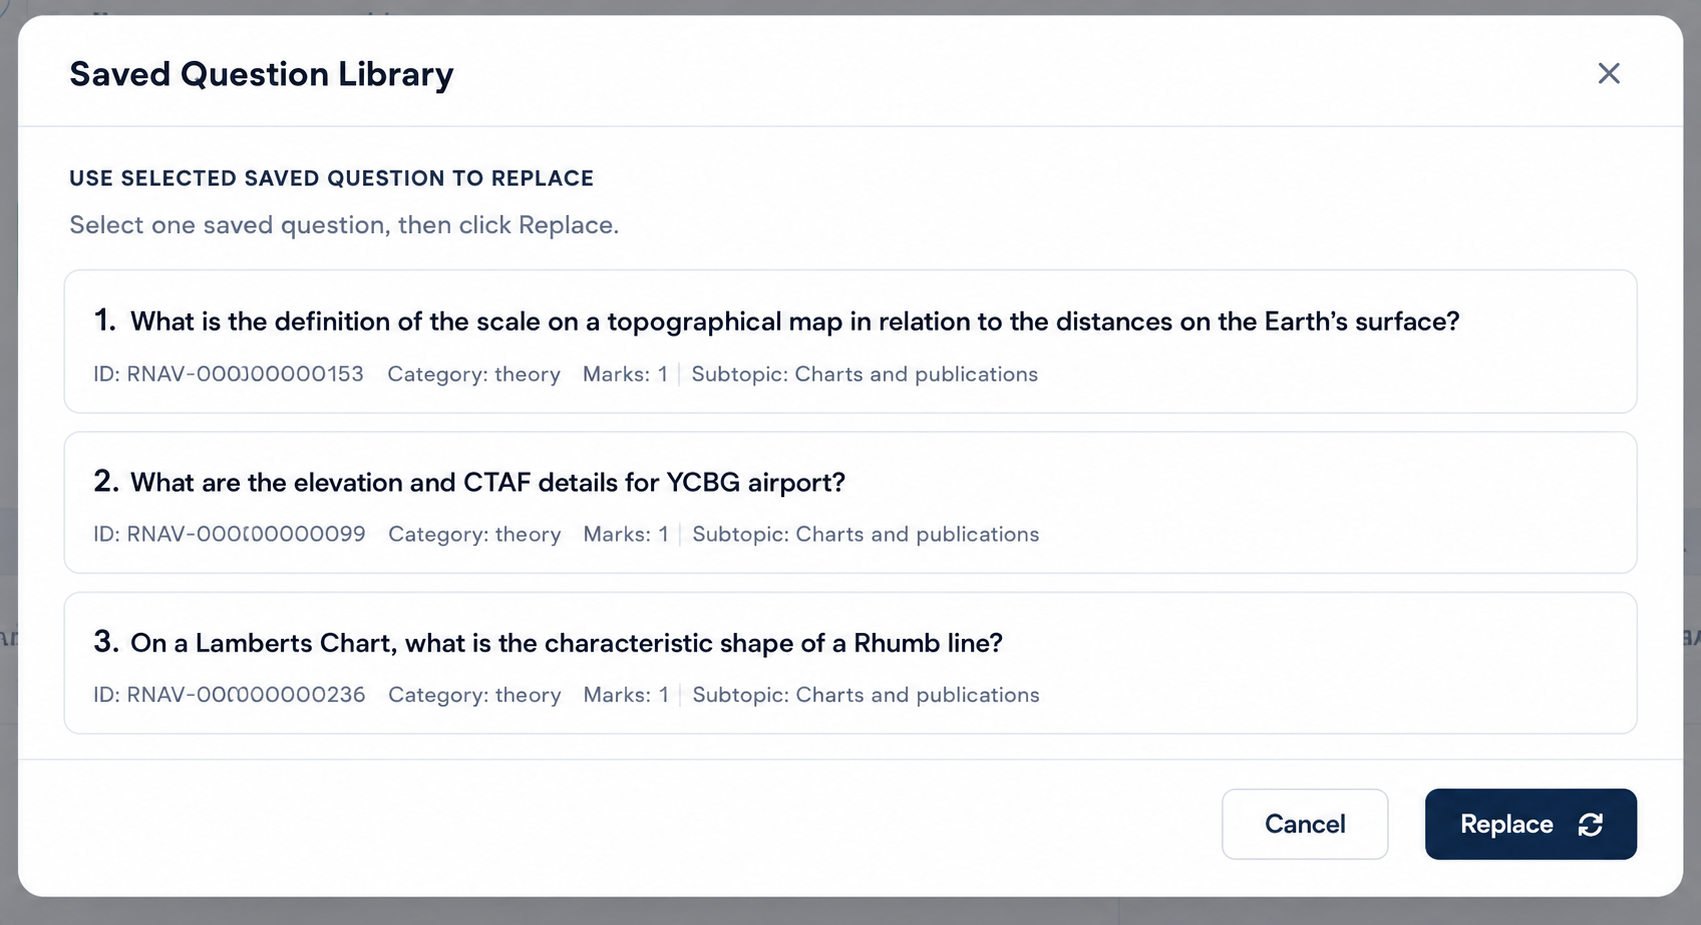Screen dimensions: 1701x925
Task: Select the topographical map scale question
Action: (x=850, y=341)
